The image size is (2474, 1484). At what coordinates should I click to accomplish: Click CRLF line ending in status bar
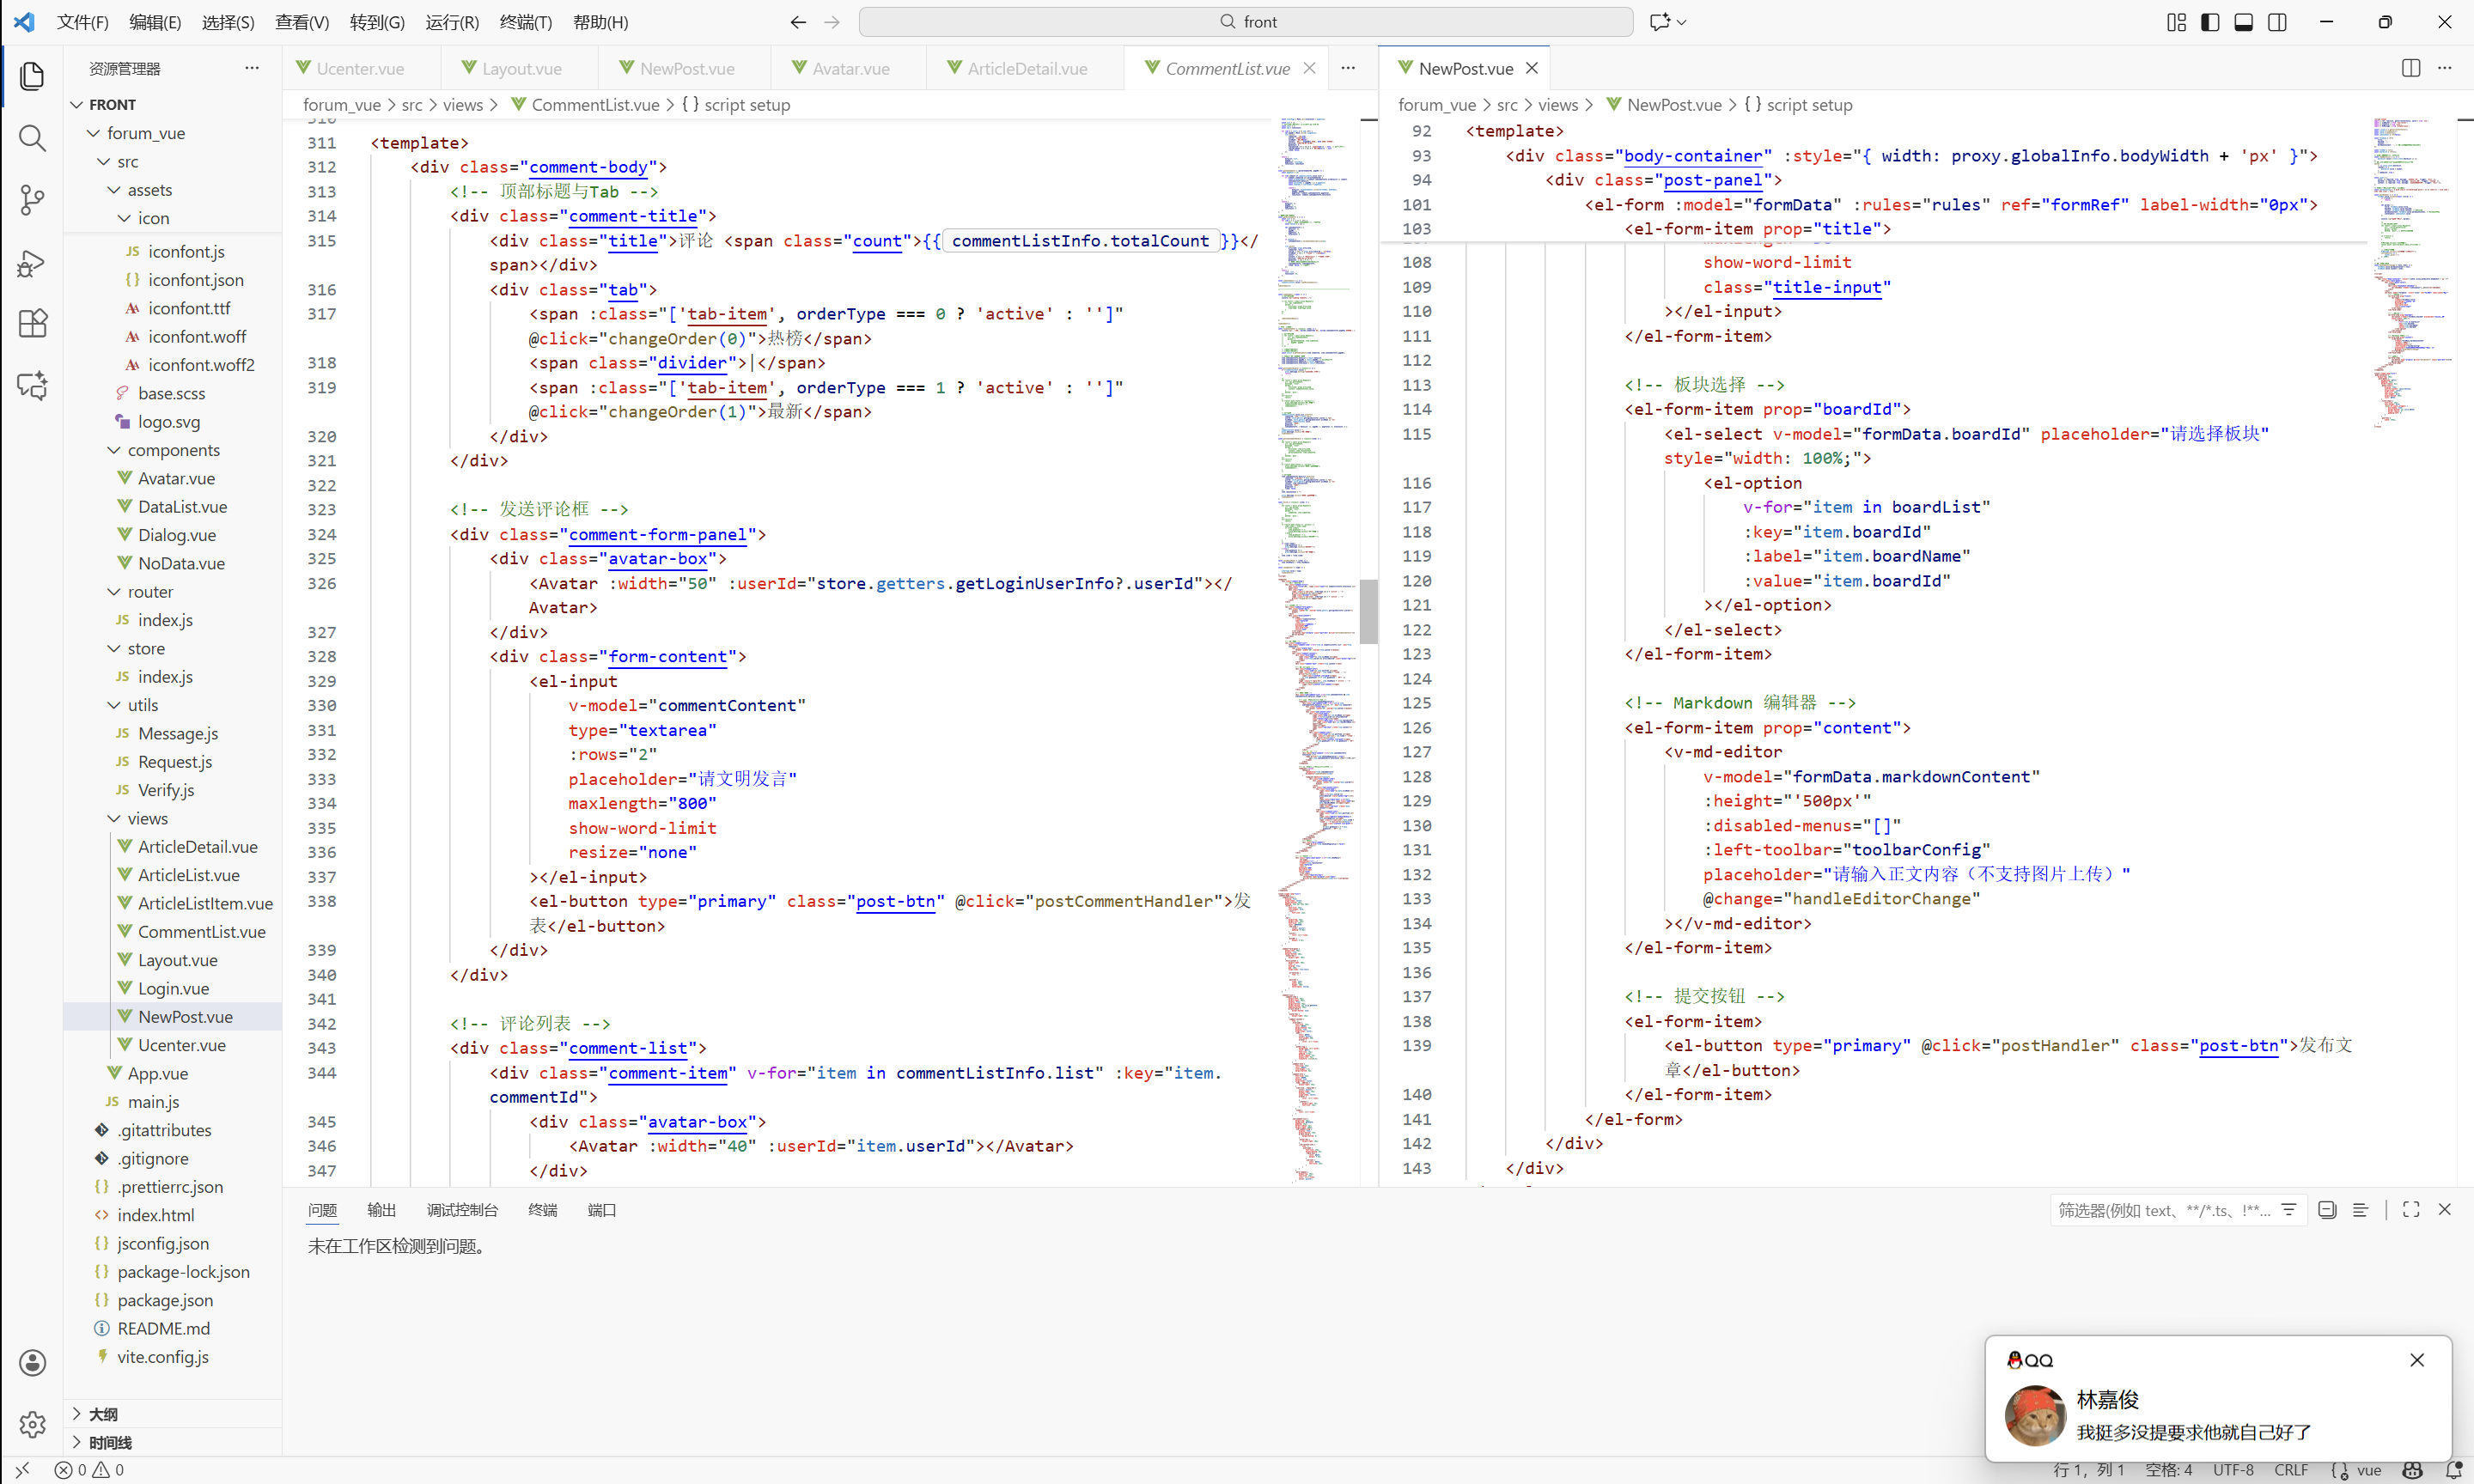click(2291, 1470)
